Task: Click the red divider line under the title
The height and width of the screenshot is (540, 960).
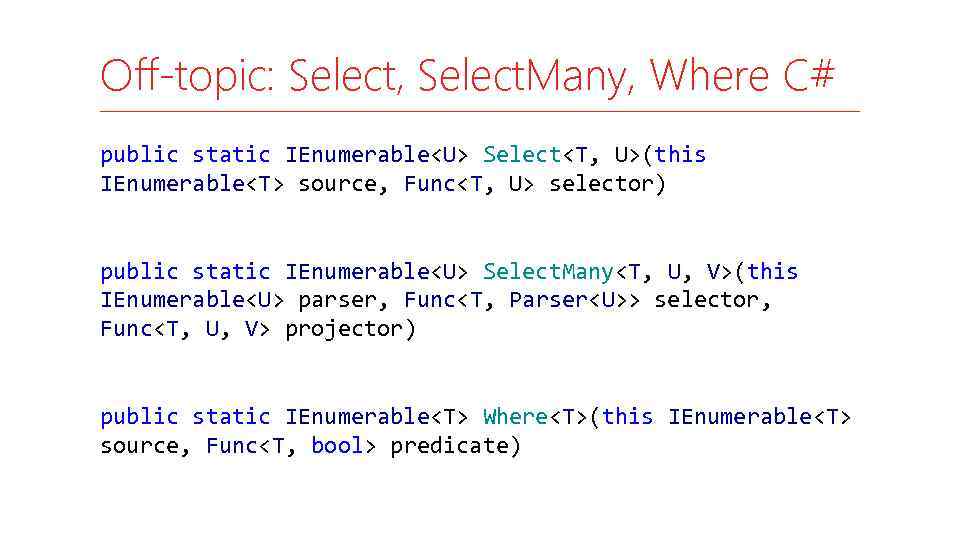Action: (480, 111)
